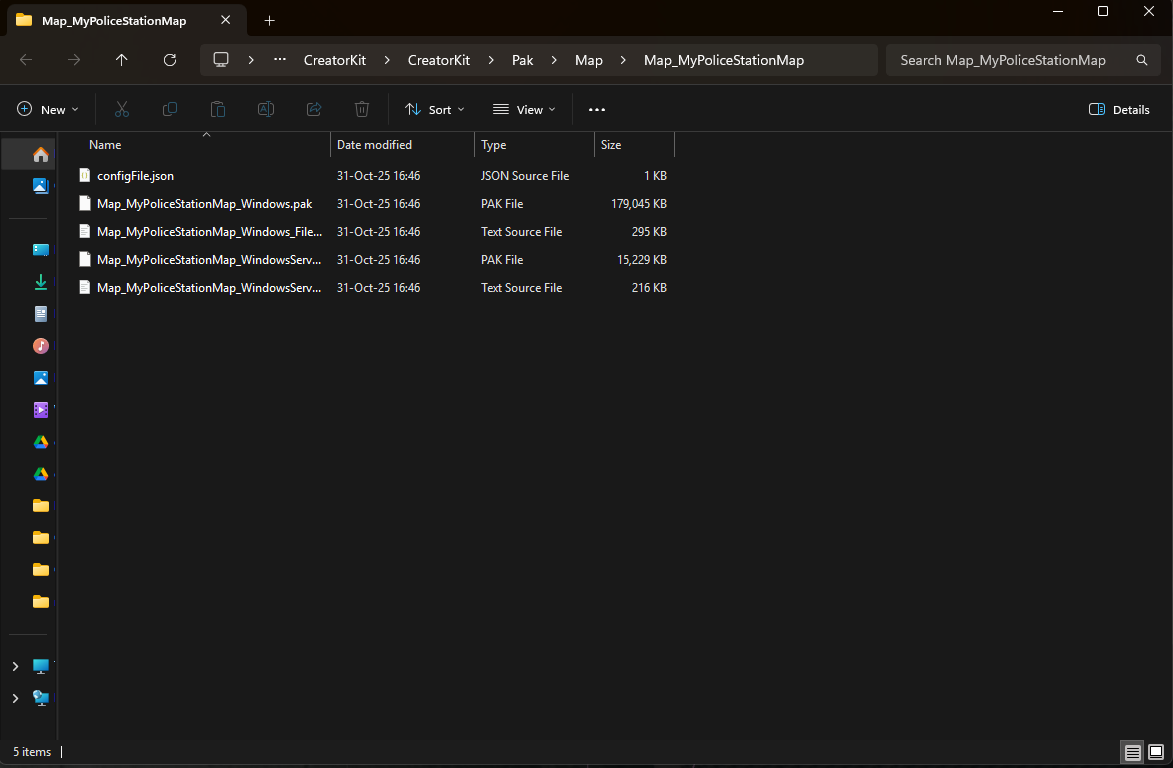Open the Sort dropdown

click(434, 109)
